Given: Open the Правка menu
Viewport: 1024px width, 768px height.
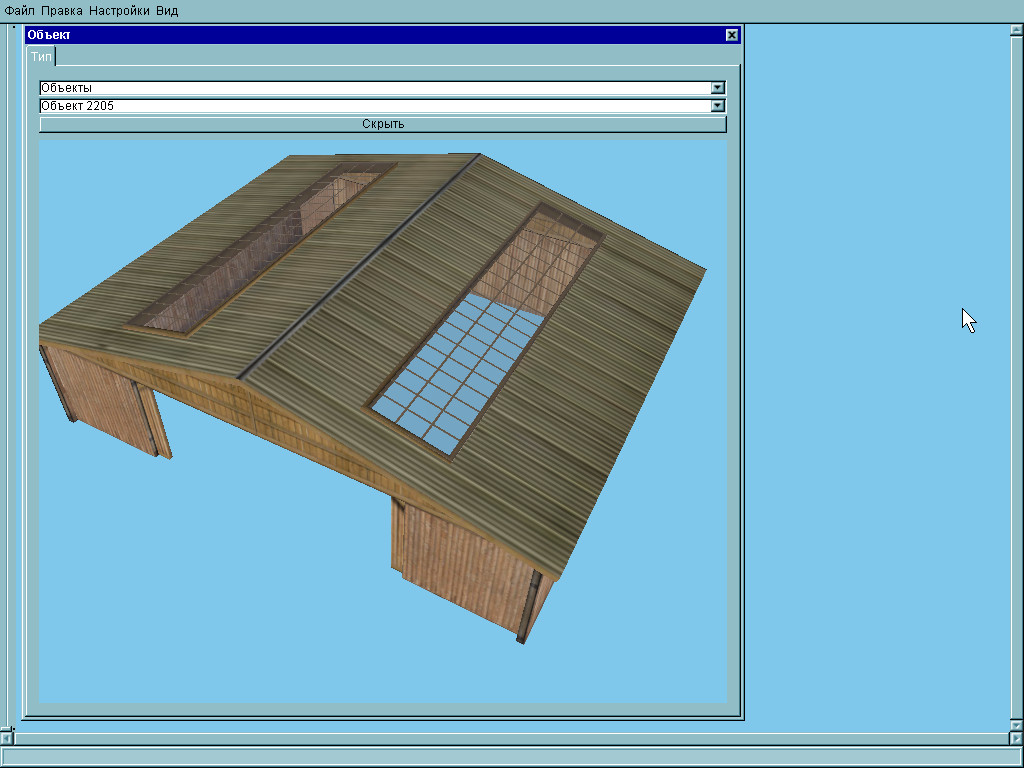Looking at the screenshot, I should [x=62, y=11].
